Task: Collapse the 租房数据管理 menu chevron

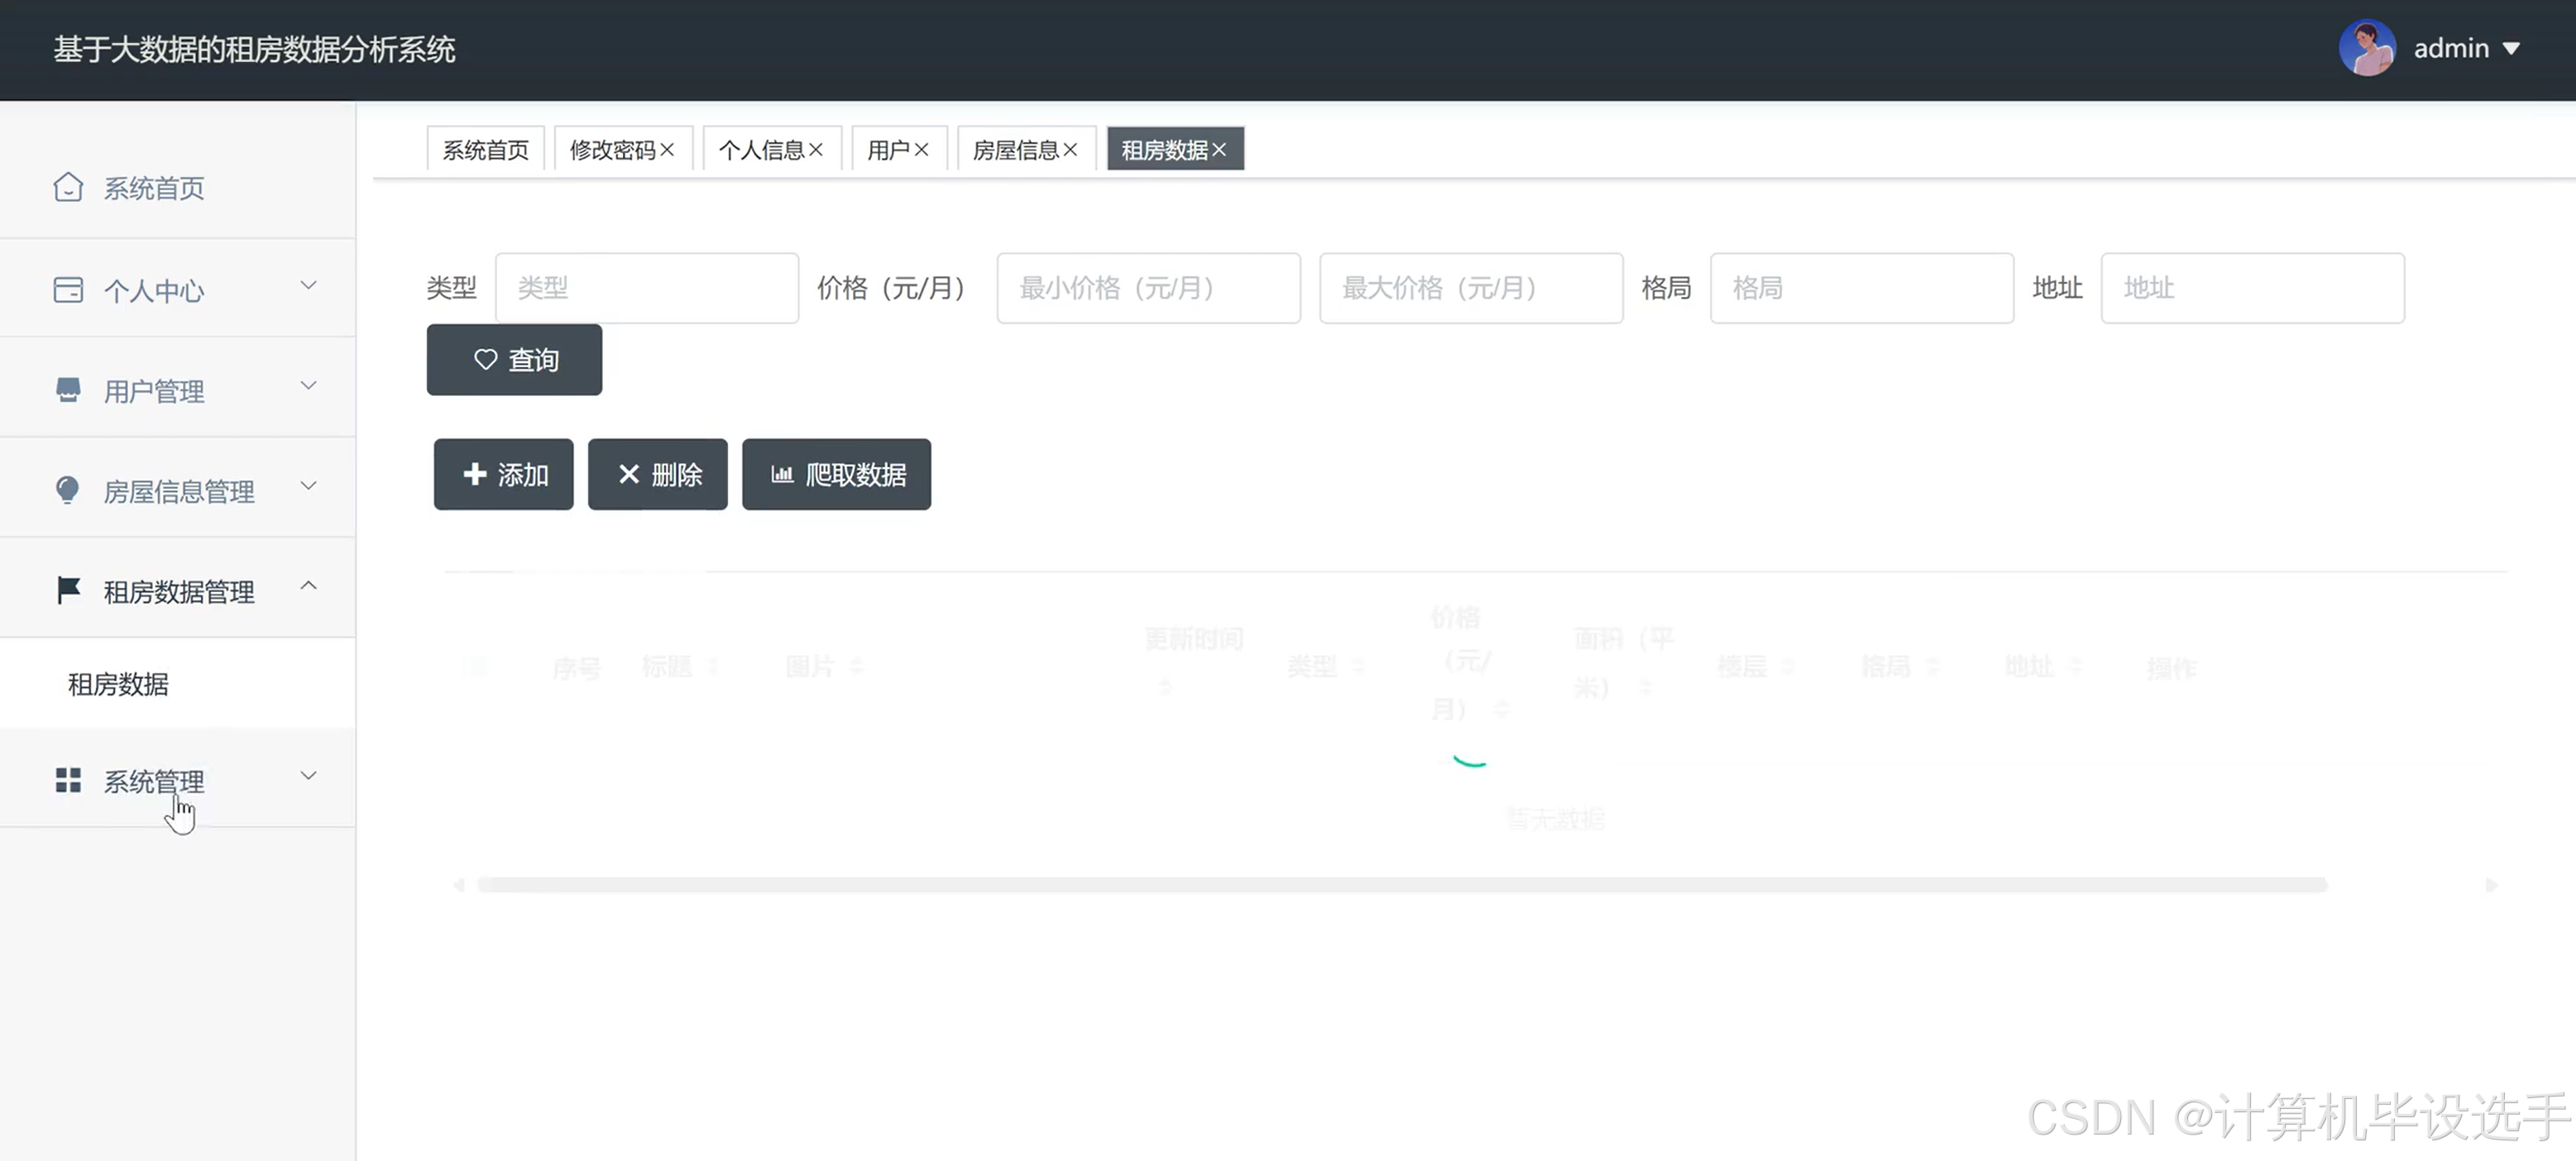Action: pyautogui.click(x=309, y=586)
